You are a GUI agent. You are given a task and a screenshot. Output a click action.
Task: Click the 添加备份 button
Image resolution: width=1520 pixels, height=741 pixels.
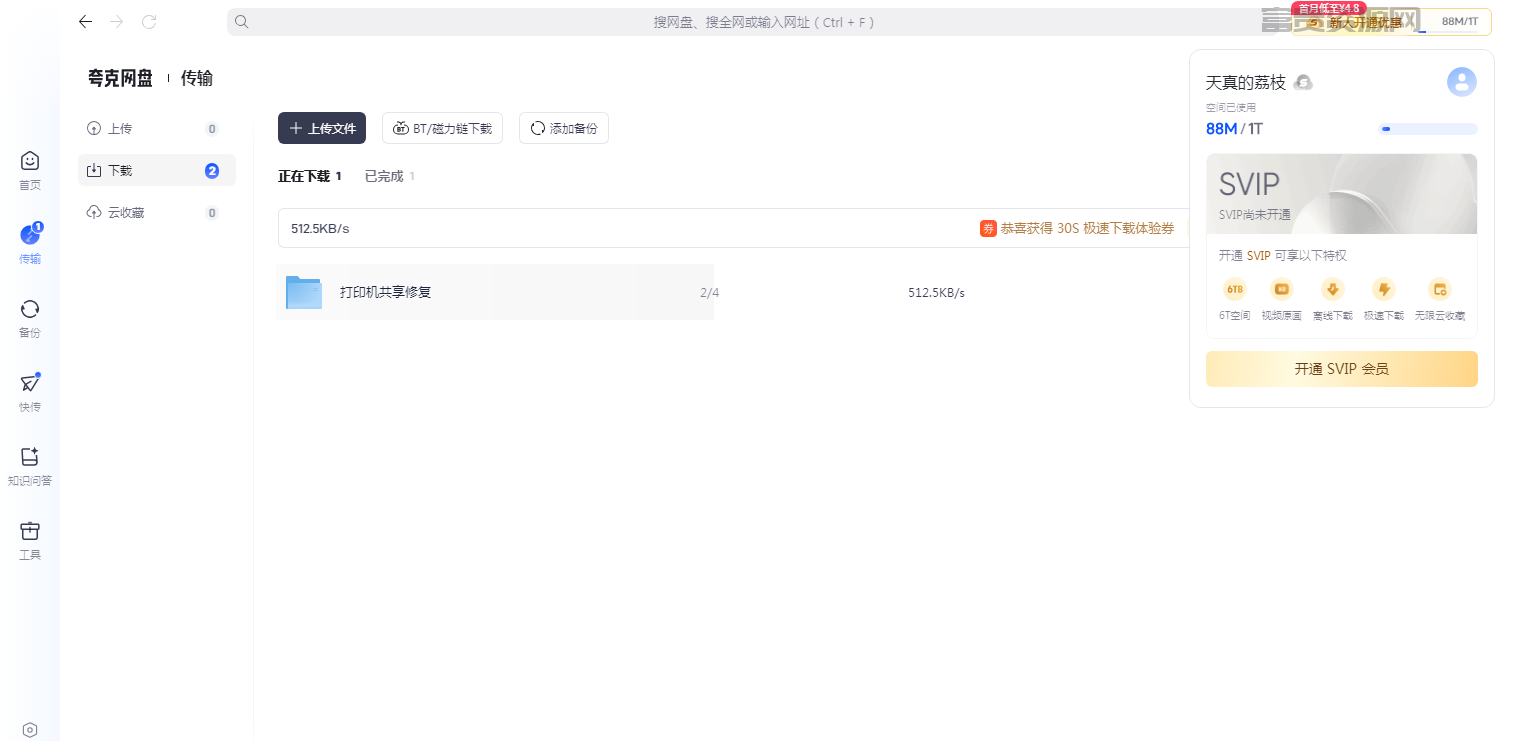pos(564,128)
